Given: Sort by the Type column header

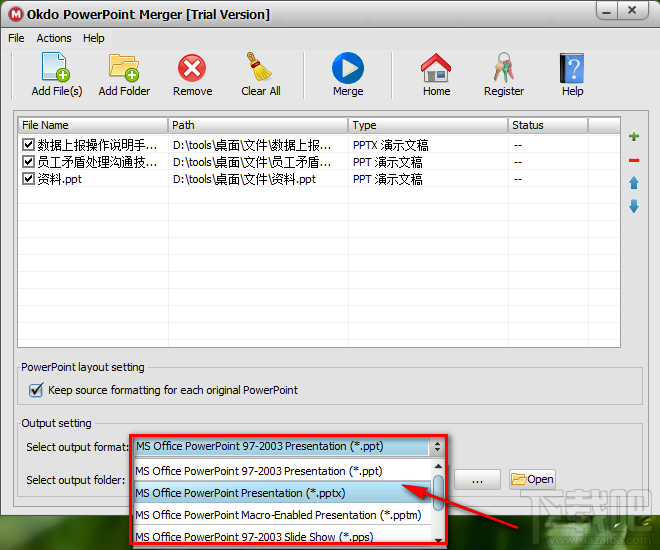Looking at the screenshot, I should 428,125.
